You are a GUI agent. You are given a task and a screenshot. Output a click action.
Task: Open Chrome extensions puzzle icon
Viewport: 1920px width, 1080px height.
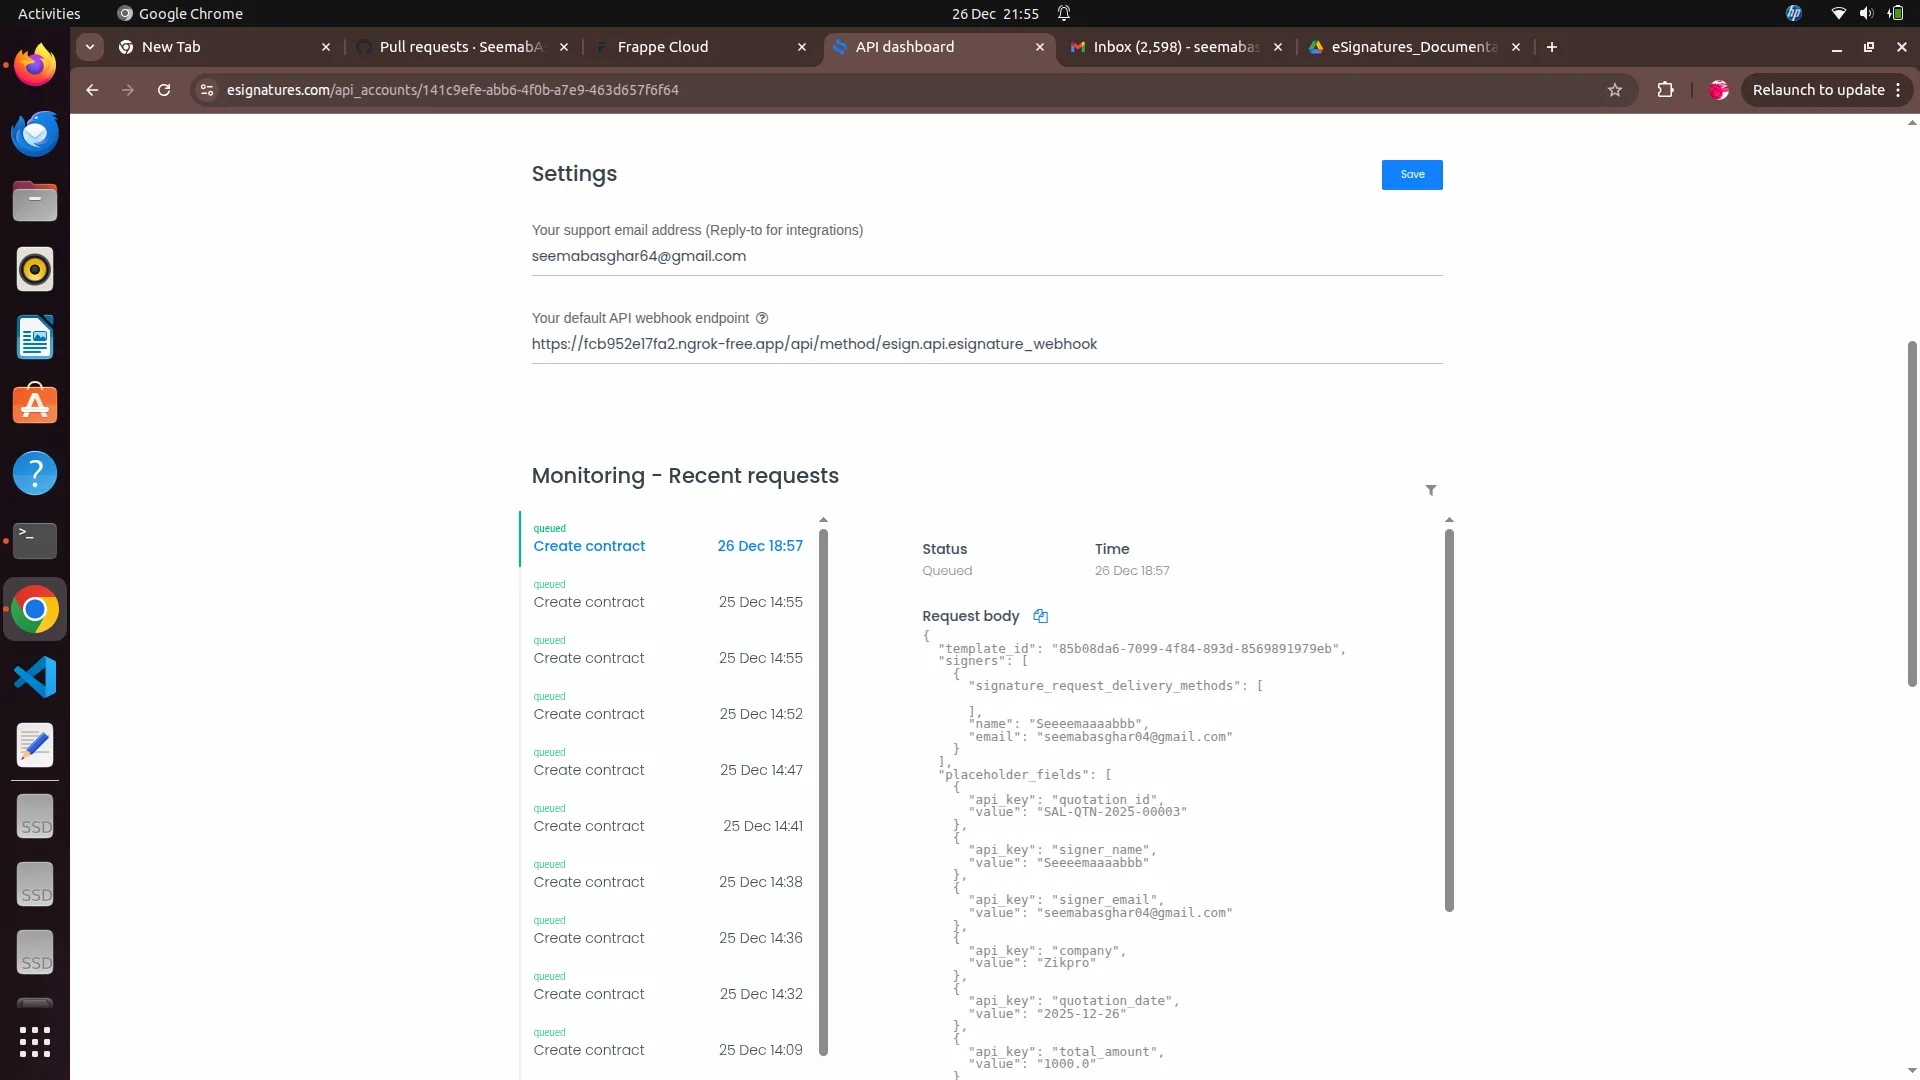coord(1665,90)
